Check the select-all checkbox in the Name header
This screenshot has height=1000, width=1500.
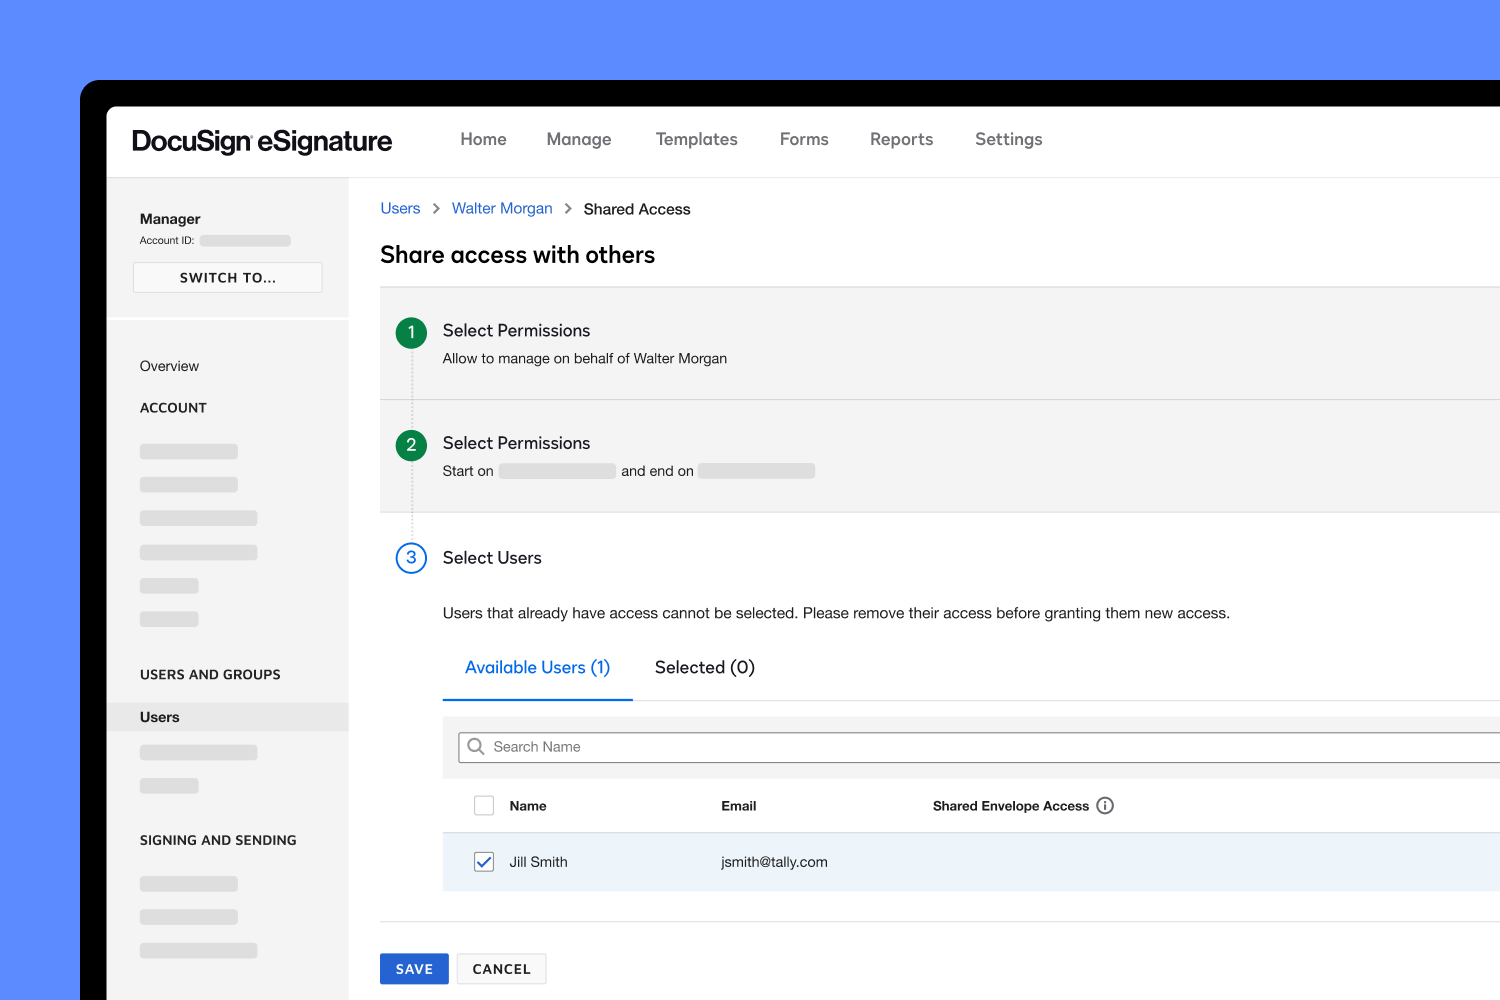484,805
